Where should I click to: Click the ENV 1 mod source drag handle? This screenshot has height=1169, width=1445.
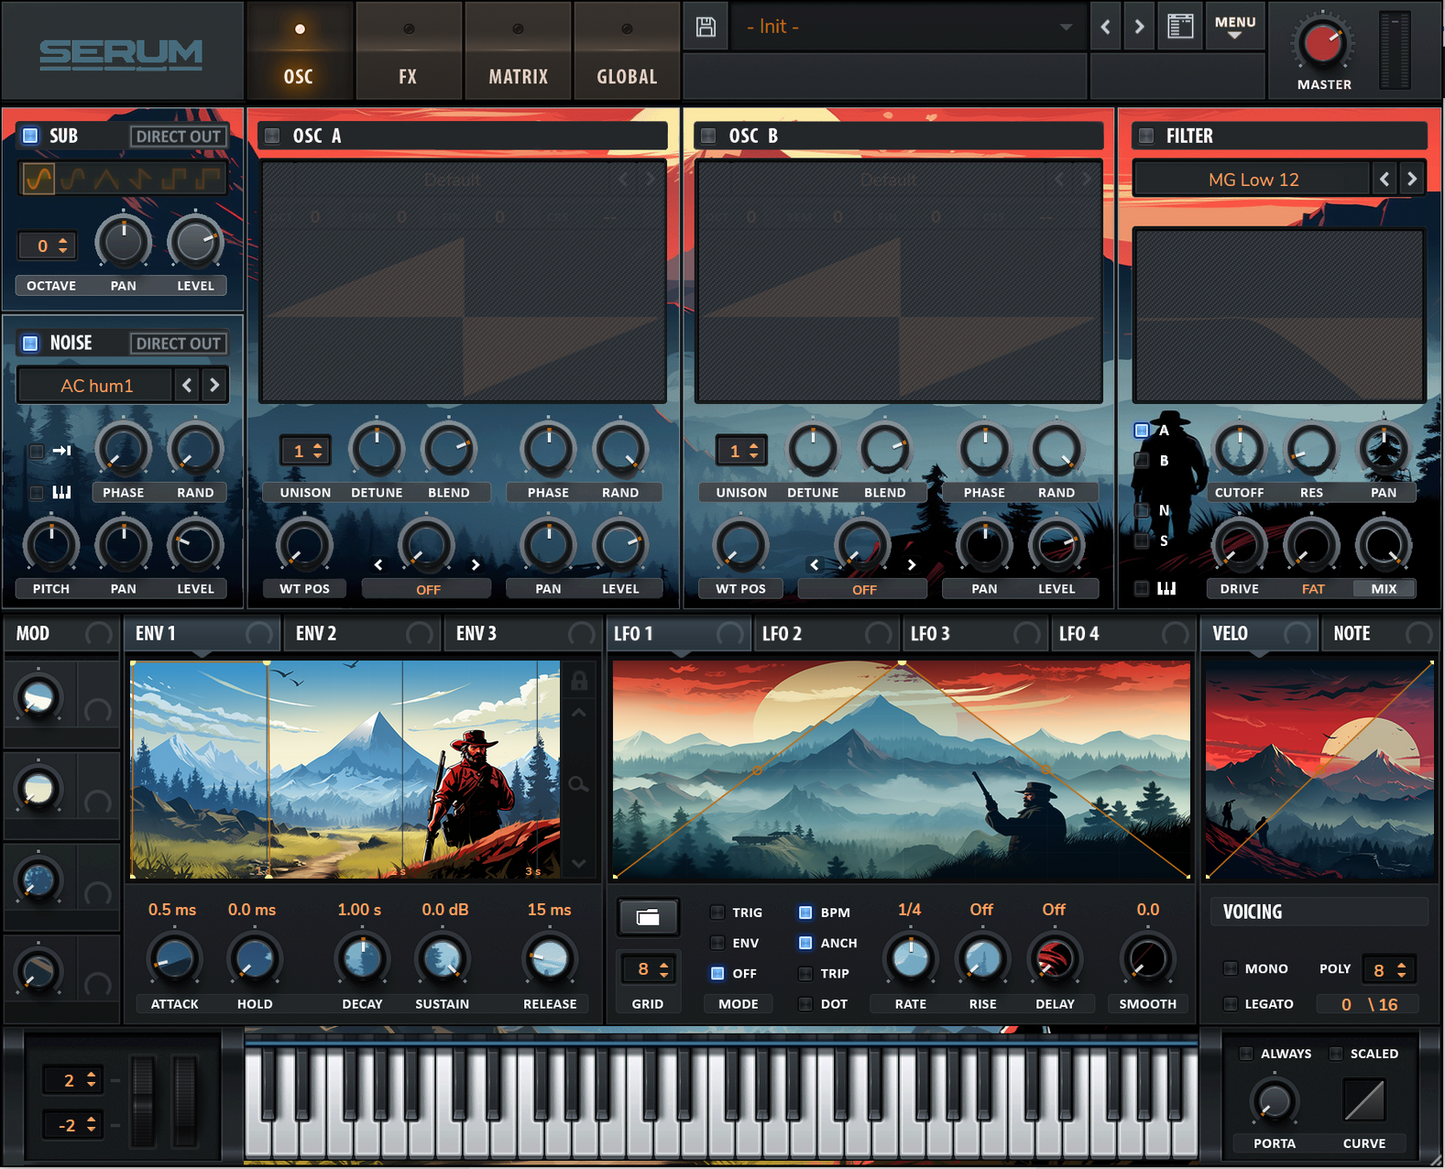(259, 633)
